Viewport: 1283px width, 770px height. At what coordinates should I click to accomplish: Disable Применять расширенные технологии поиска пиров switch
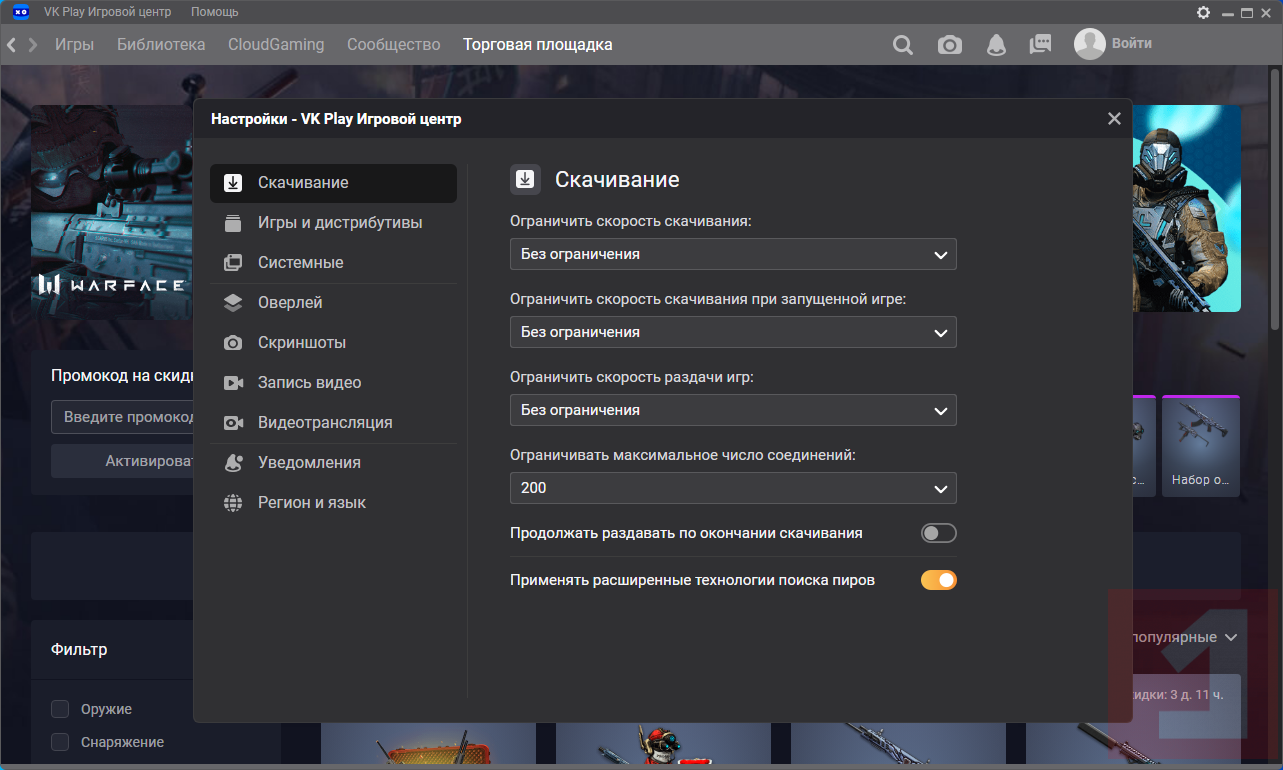pyautogui.click(x=939, y=580)
